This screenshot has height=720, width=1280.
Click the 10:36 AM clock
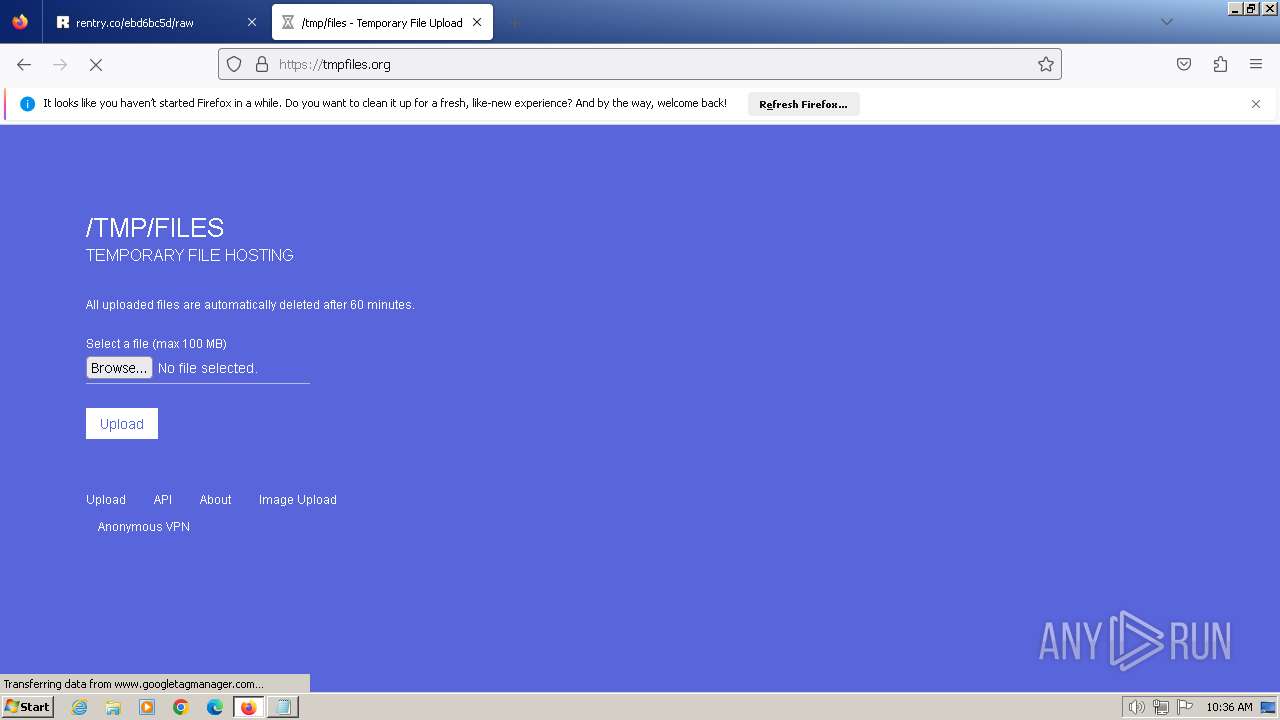tap(1229, 707)
